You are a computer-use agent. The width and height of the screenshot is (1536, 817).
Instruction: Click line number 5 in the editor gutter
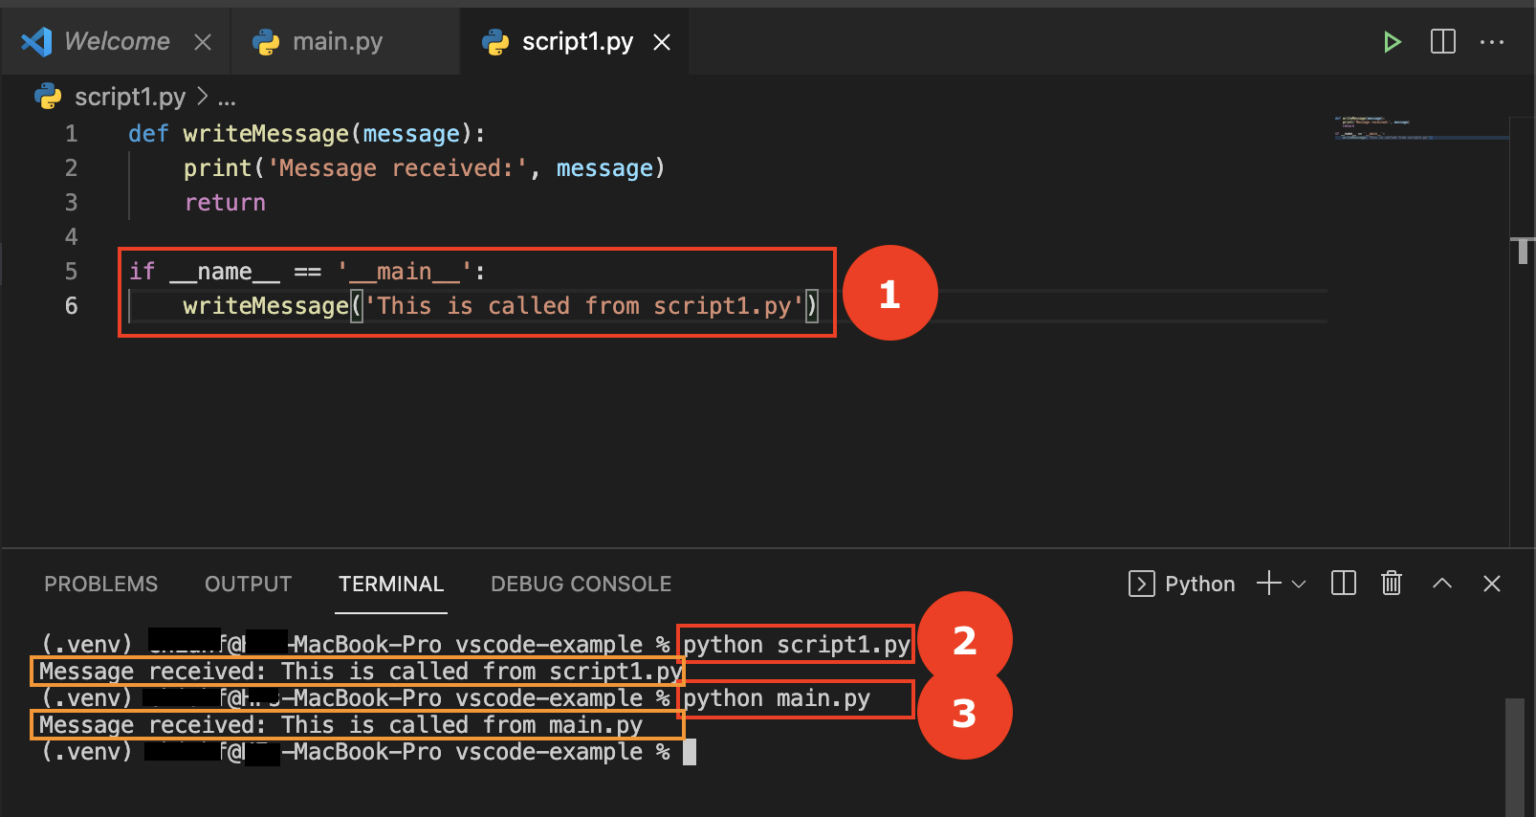71,270
